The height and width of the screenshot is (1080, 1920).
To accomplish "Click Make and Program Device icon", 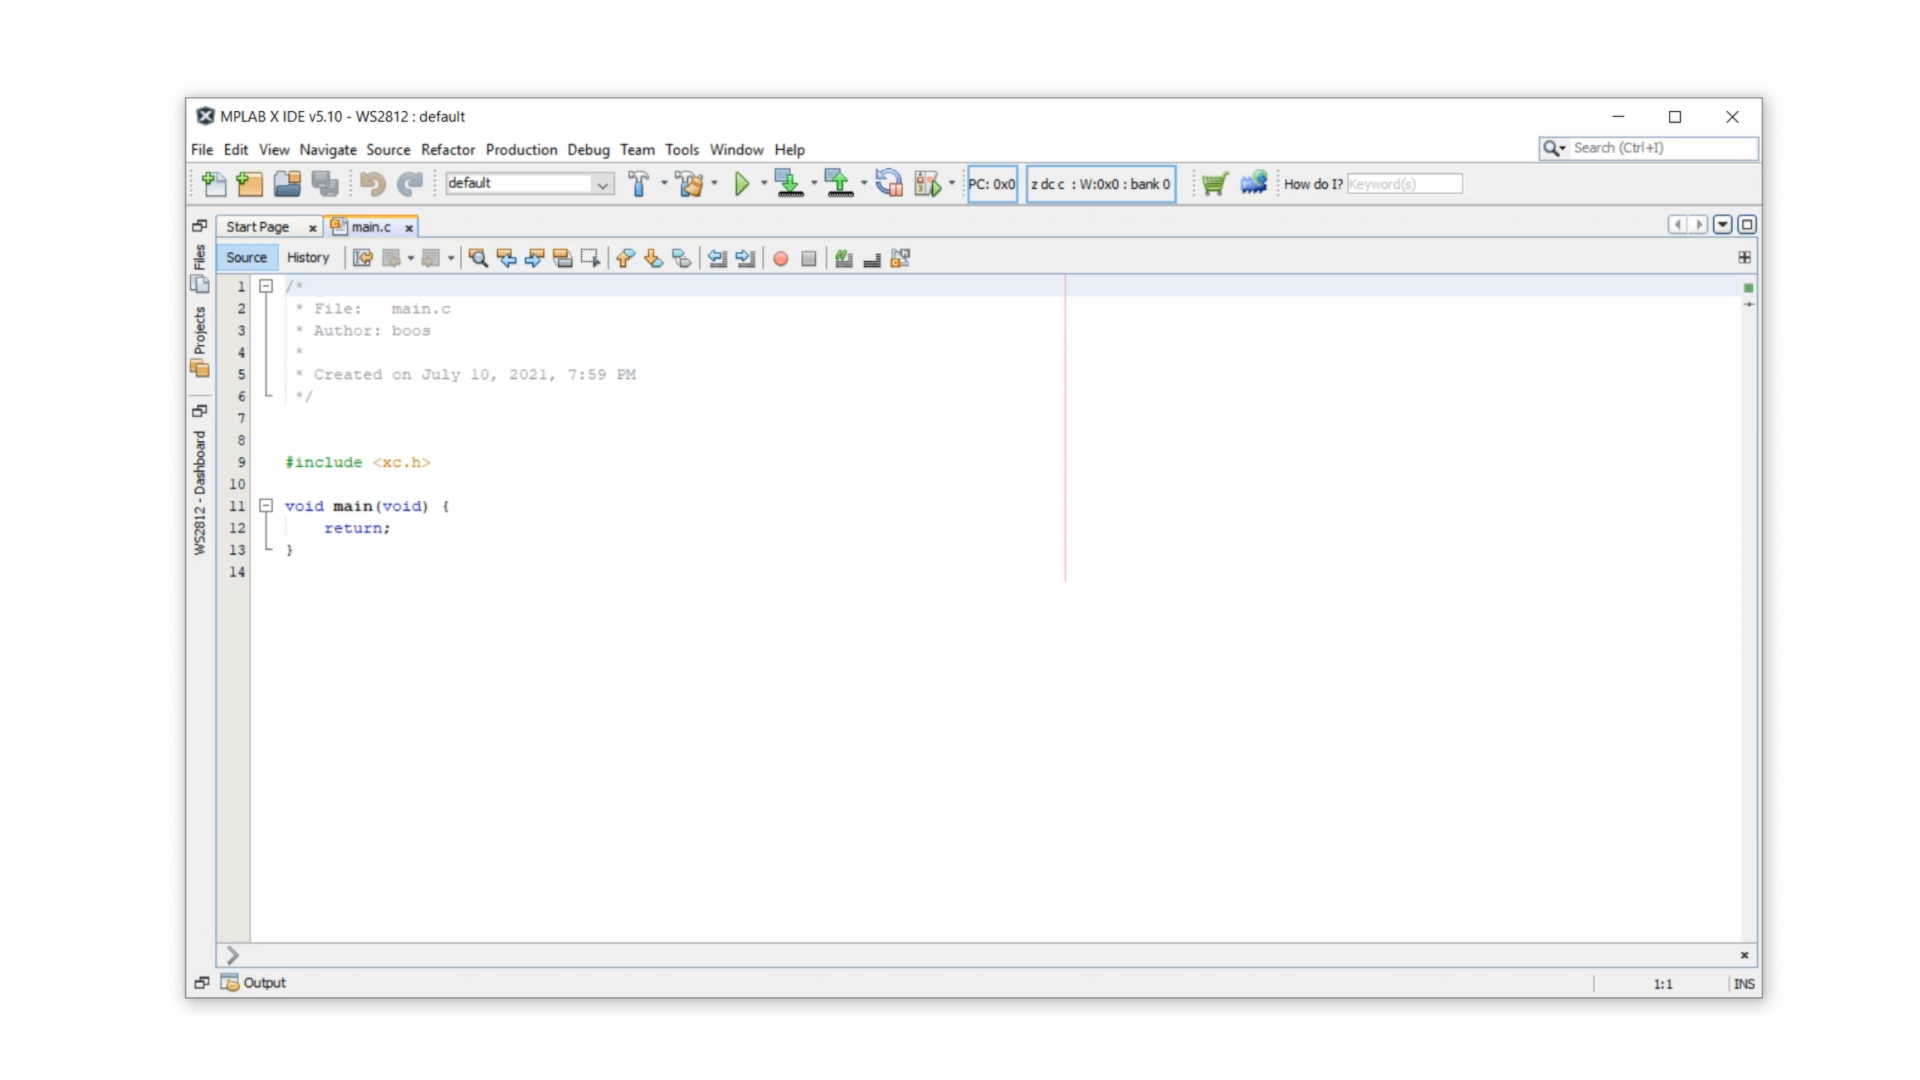I will 788,183.
